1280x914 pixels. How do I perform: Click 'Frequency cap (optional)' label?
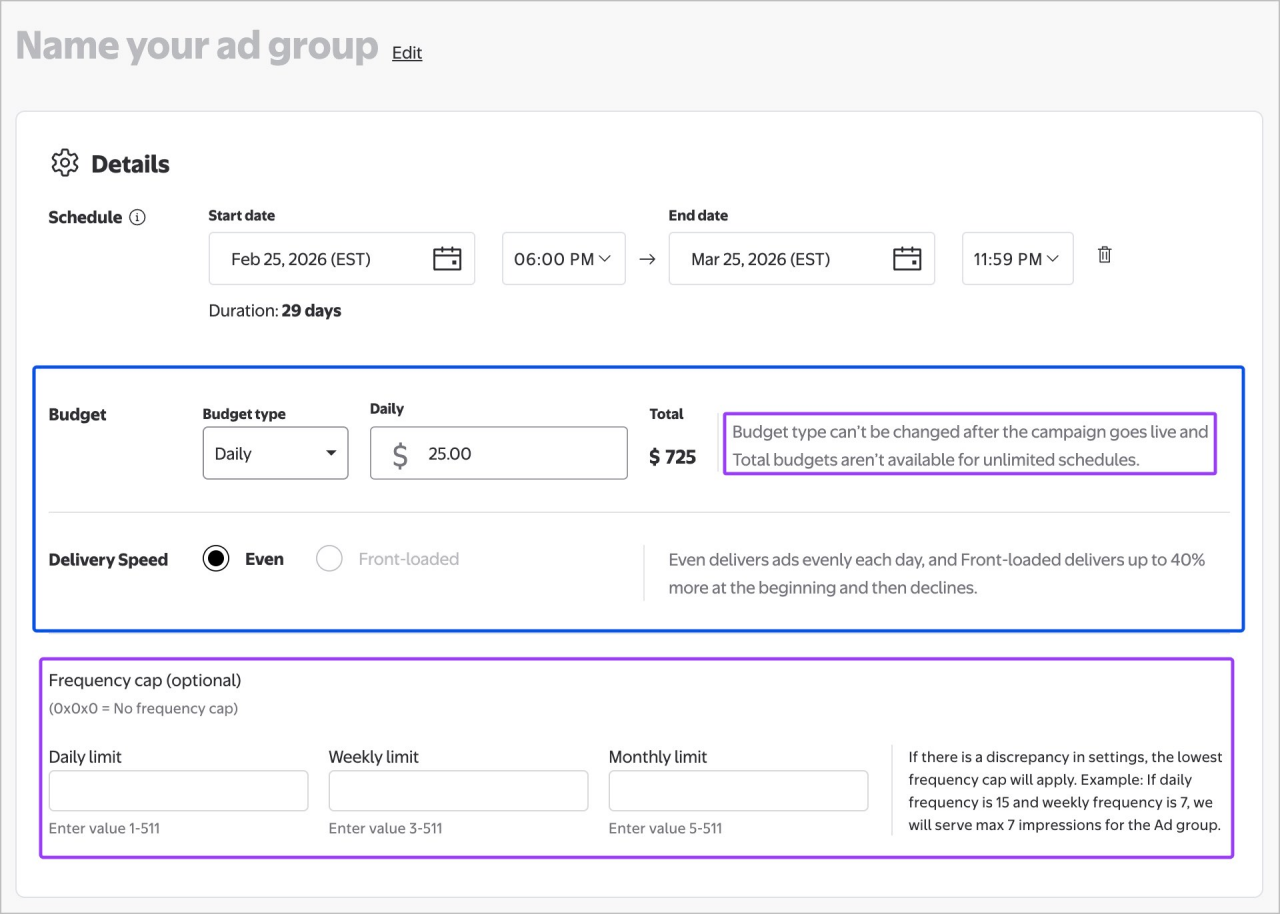145,680
